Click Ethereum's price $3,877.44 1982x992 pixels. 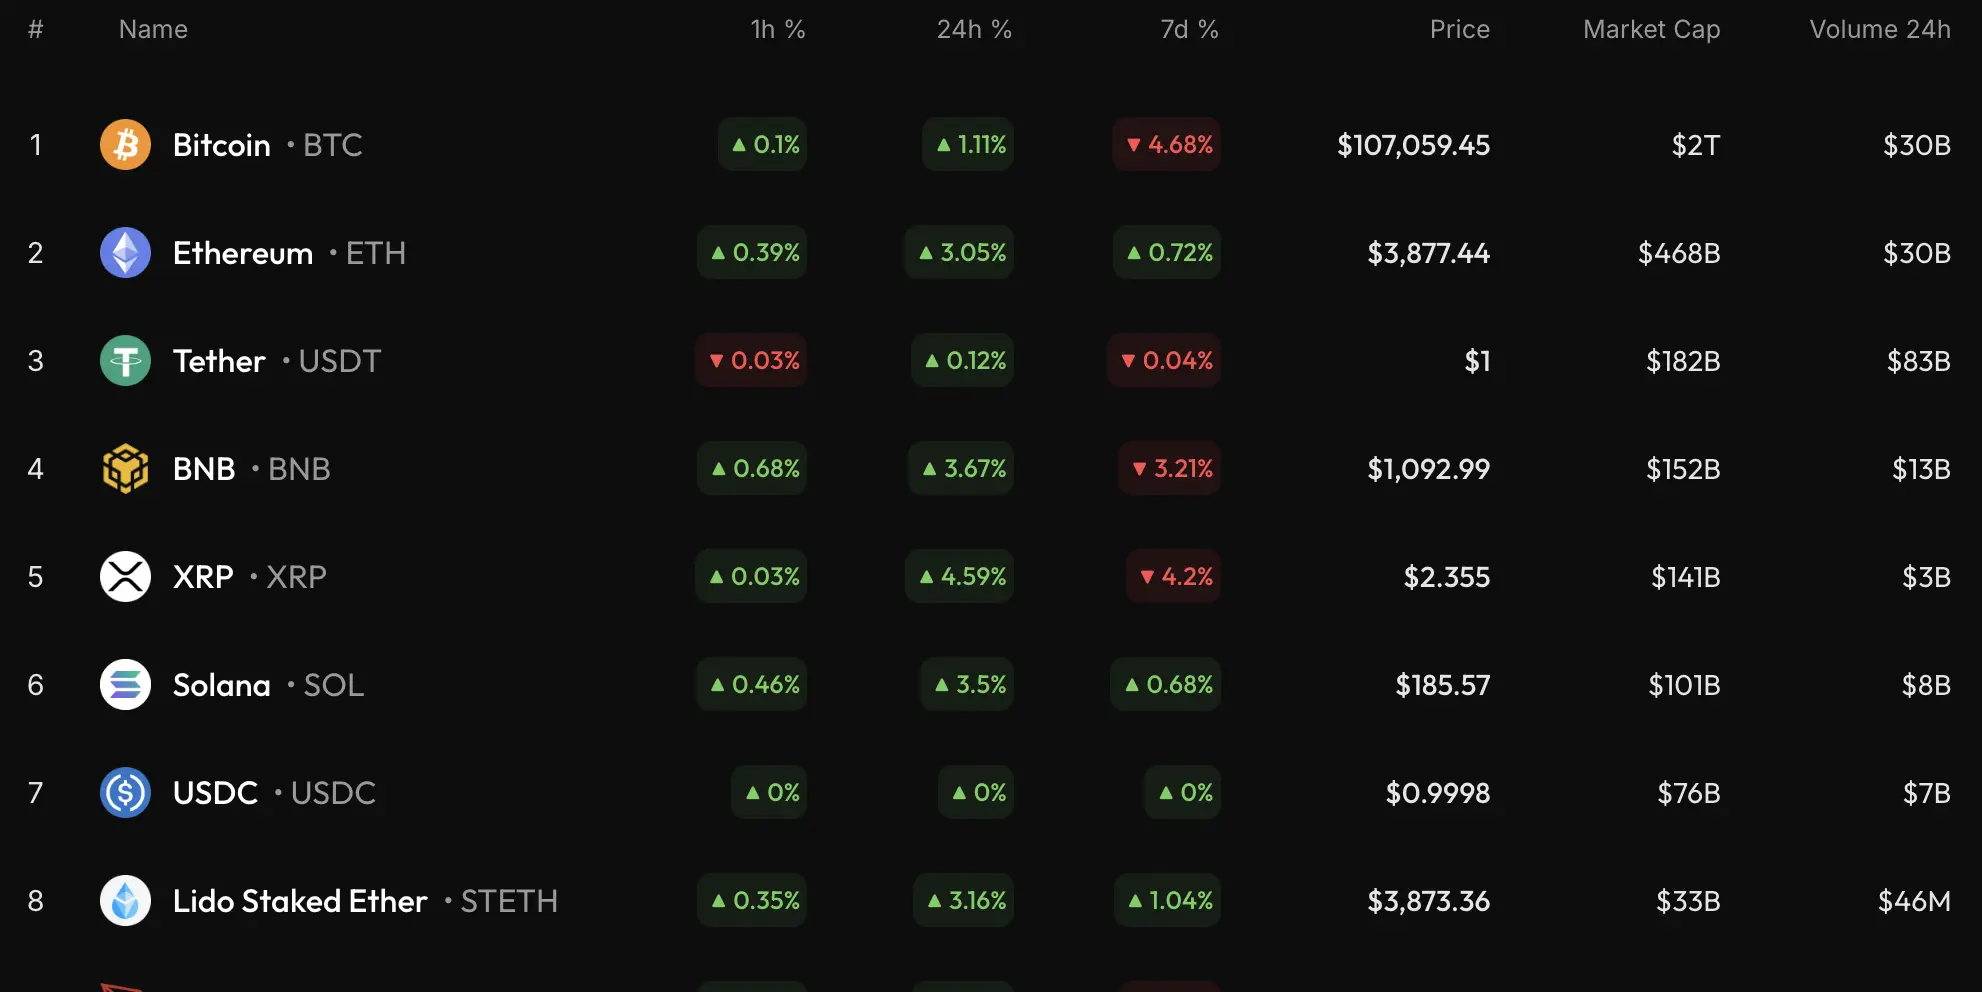pyautogui.click(x=1428, y=253)
